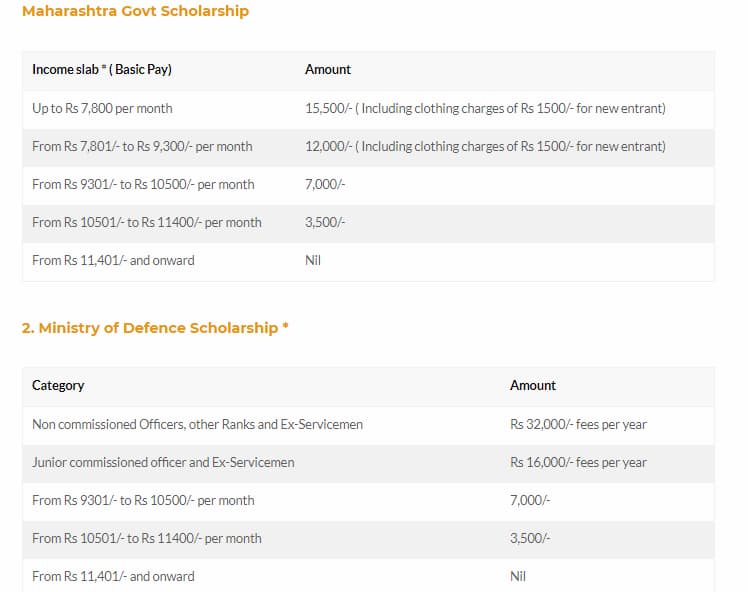Click Rs 10501/- to Rs 11400/- in Maharashtra table
The width and height of the screenshot is (748, 592).
147,222
